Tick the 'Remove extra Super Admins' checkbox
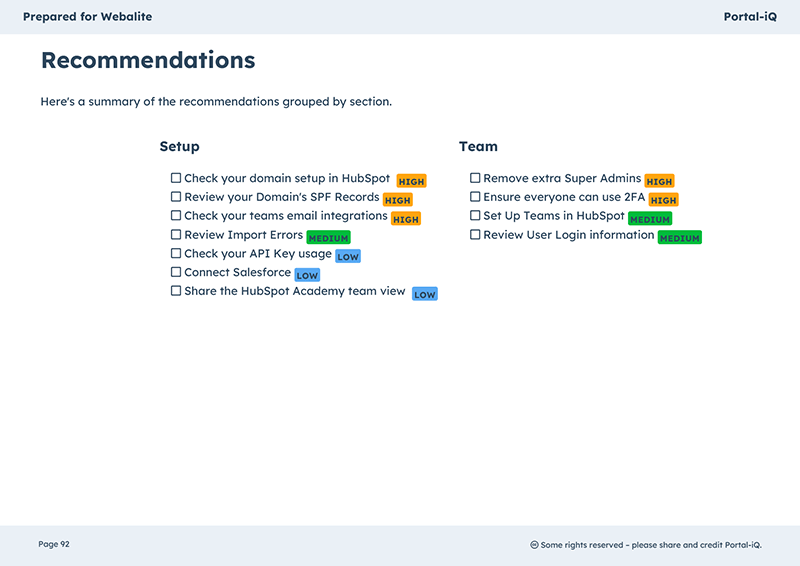This screenshot has width=800, height=566. tap(475, 178)
